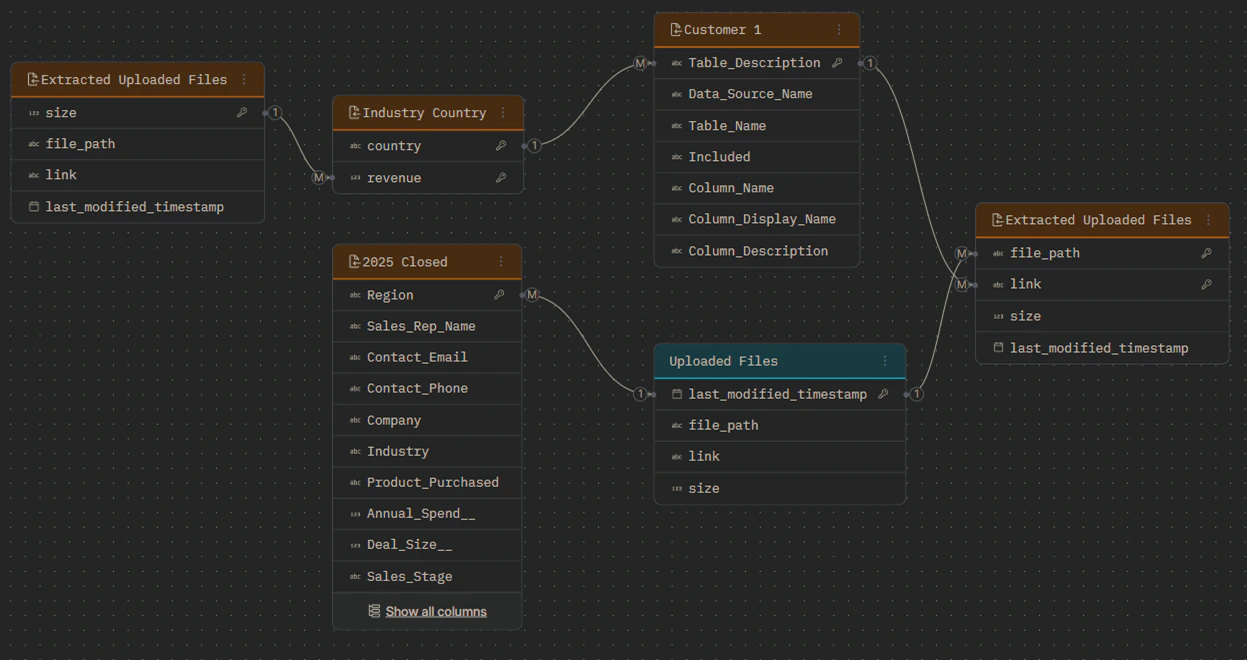Select the Included column row
Screen dimensions: 1247x660
(757, 157)
